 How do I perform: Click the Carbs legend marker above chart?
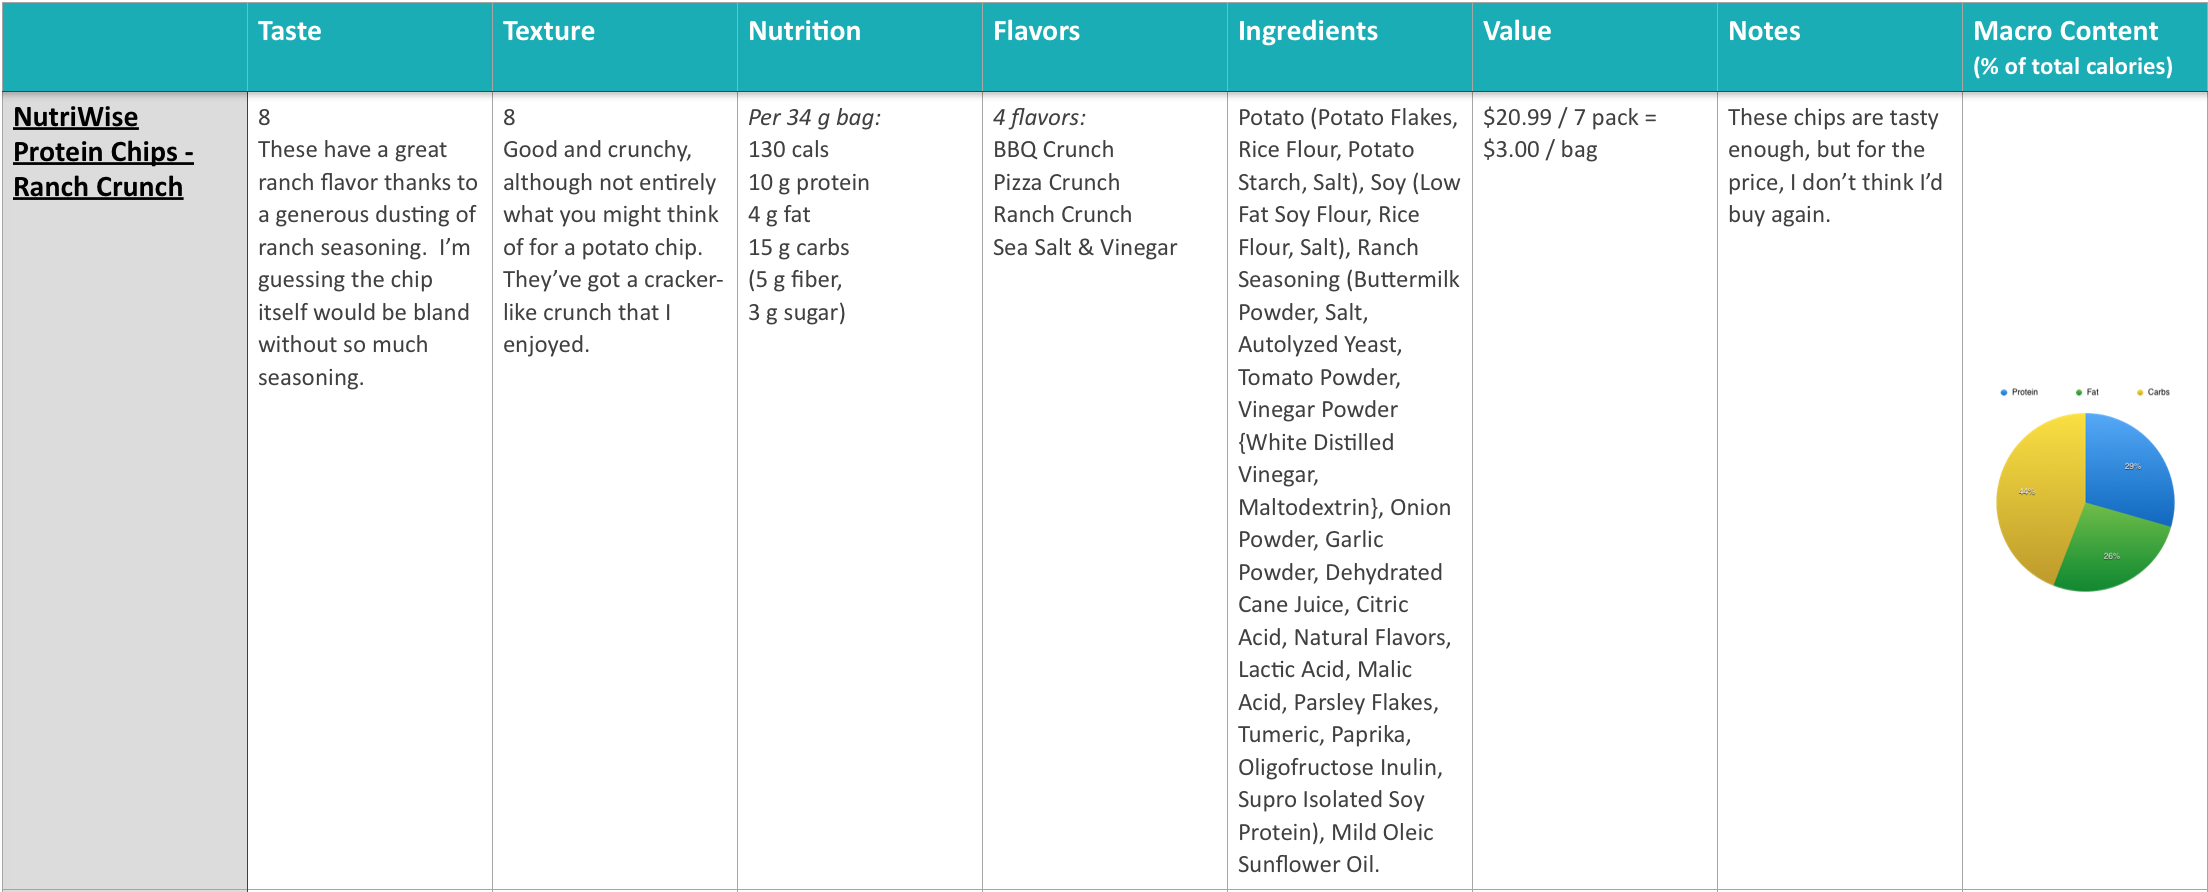pyautogui.click(x=2140, y=392)
